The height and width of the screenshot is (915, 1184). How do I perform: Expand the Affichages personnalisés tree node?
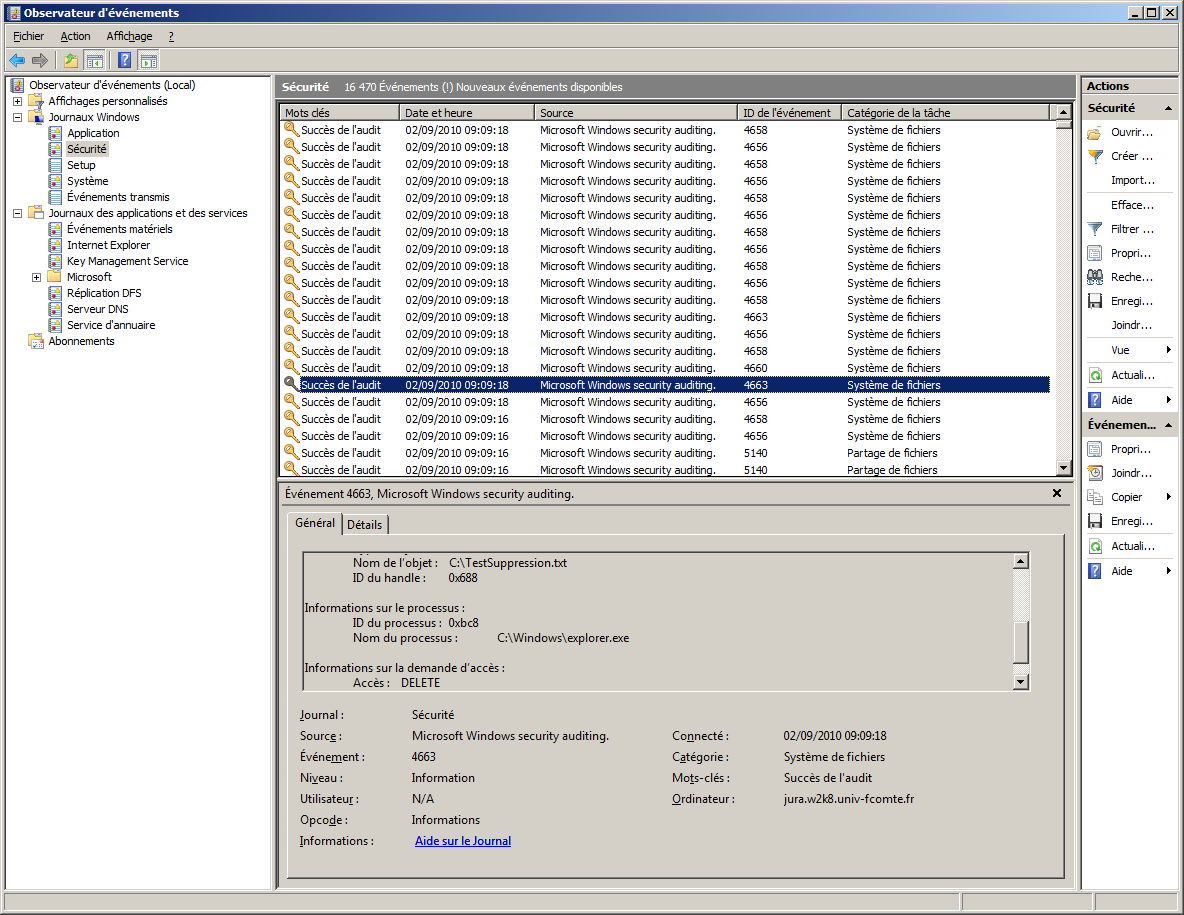point(18,101)
